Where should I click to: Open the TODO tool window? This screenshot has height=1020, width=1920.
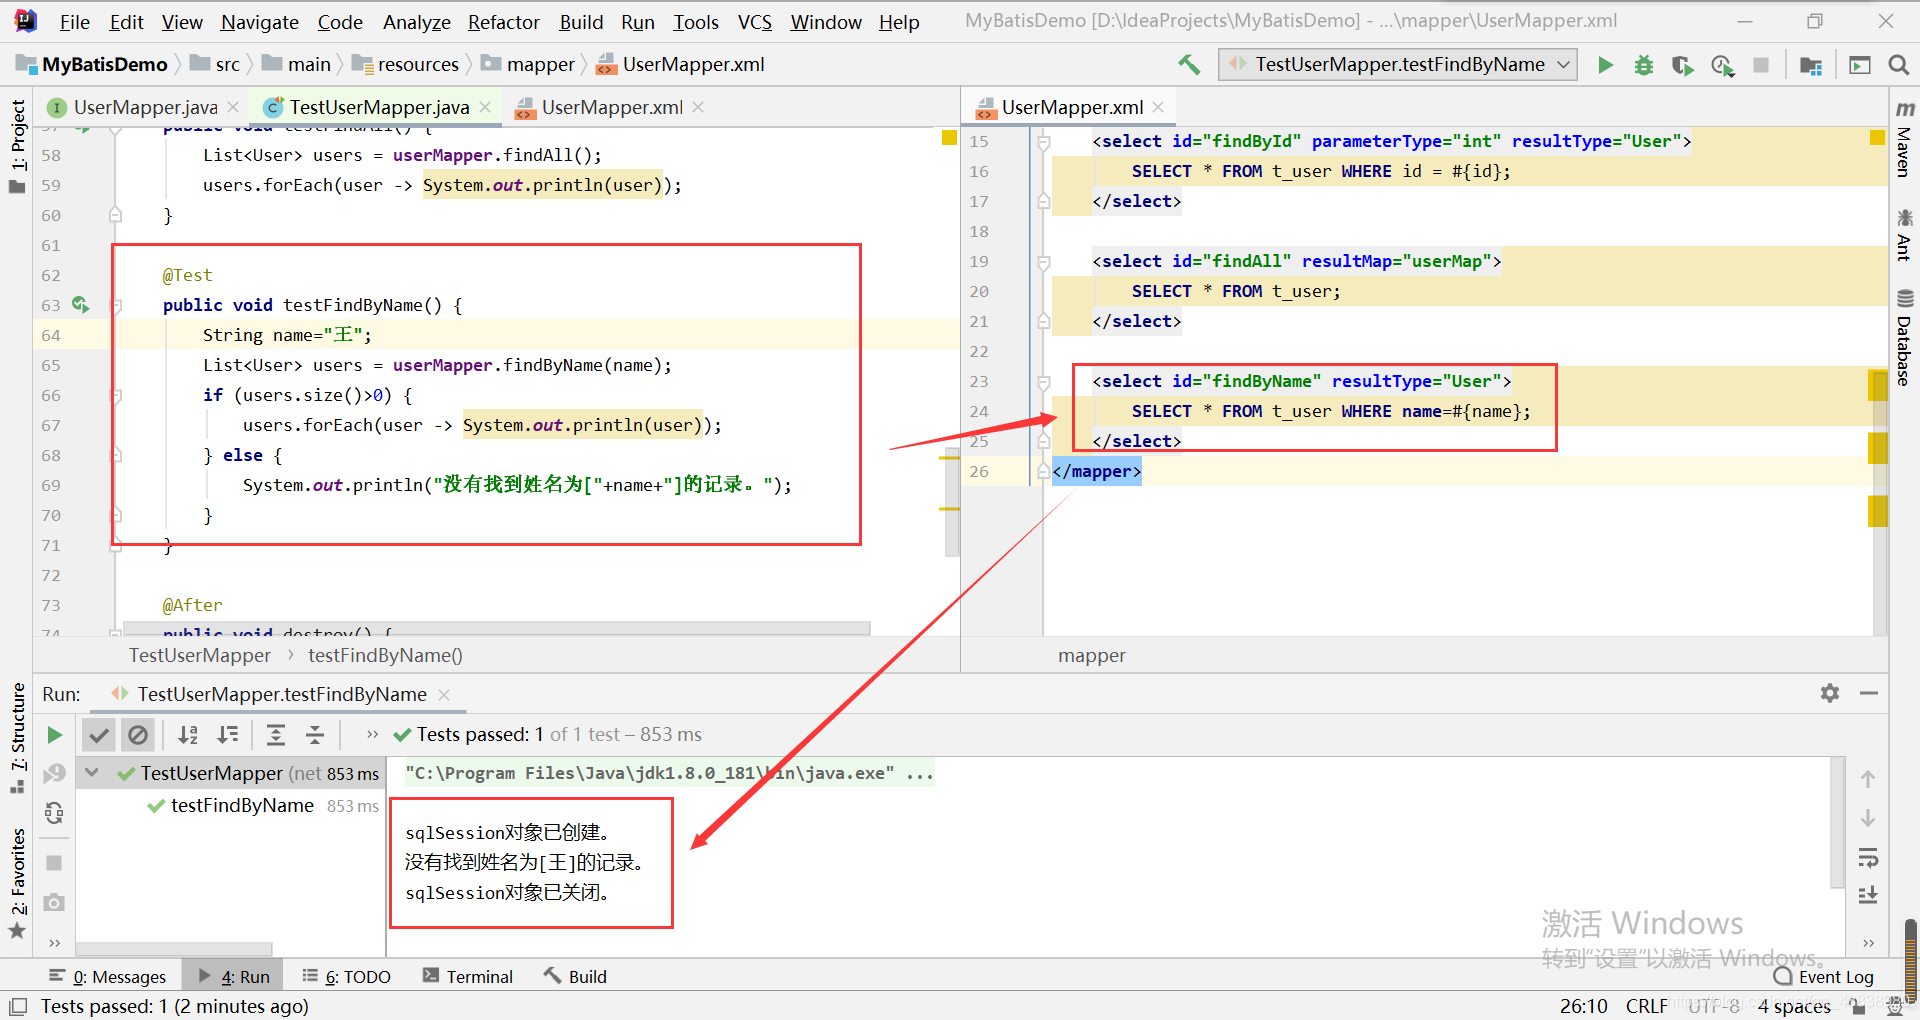point(347,976)
